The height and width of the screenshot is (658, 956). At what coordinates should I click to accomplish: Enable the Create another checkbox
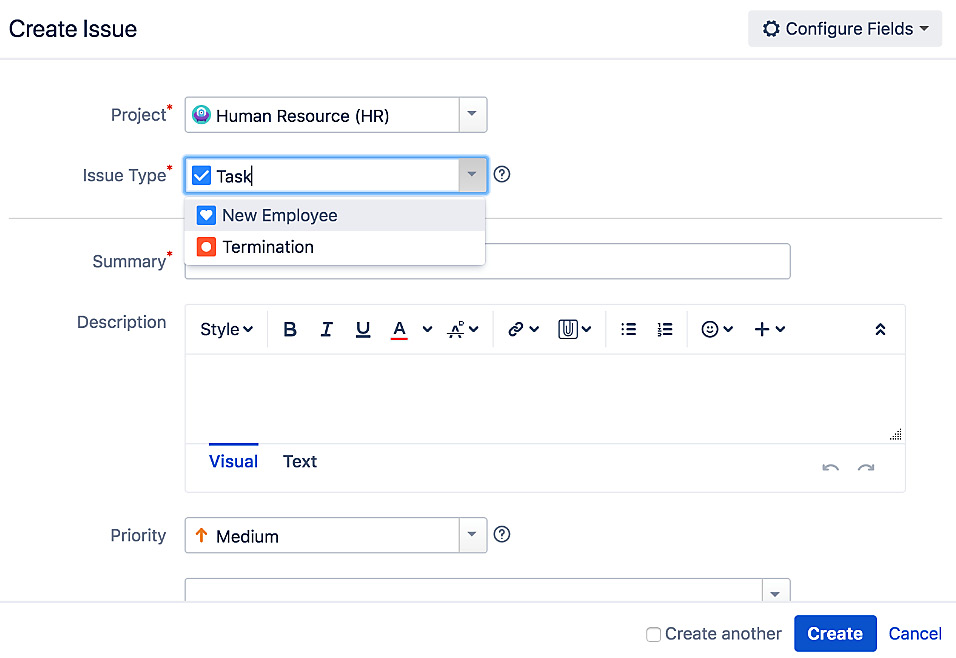click(x=653, y=634)
